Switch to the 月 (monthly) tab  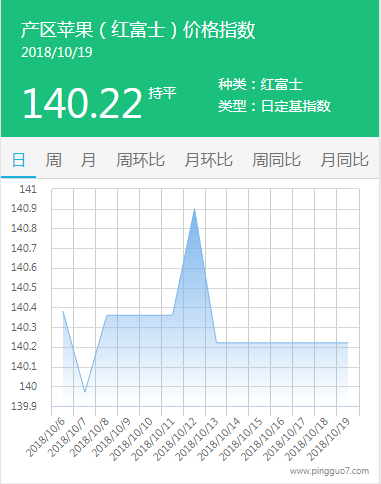[x=88, y=160]
